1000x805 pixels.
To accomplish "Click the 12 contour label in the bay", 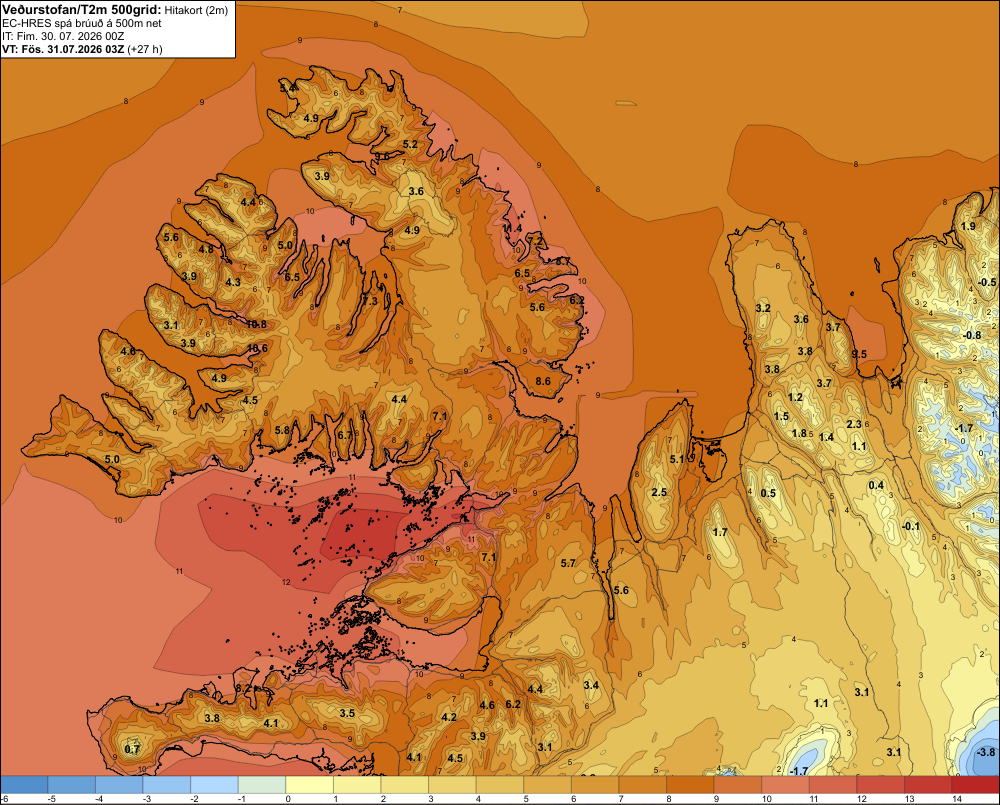I will 286,582.
